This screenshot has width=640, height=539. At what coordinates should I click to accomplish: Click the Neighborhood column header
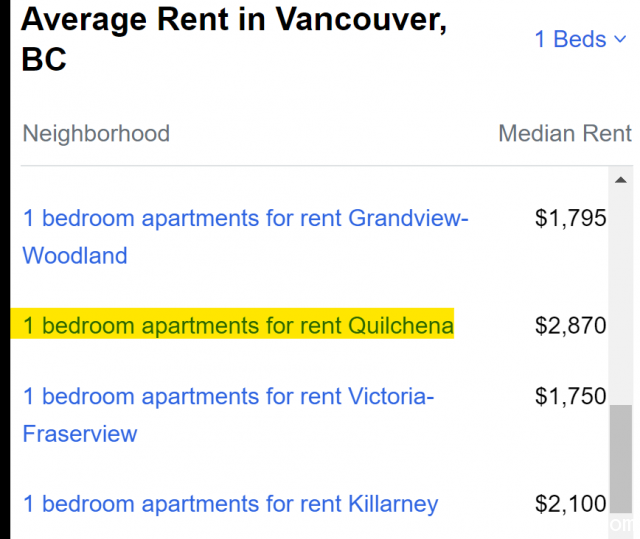pyautogui.click(x=96, y=133)
